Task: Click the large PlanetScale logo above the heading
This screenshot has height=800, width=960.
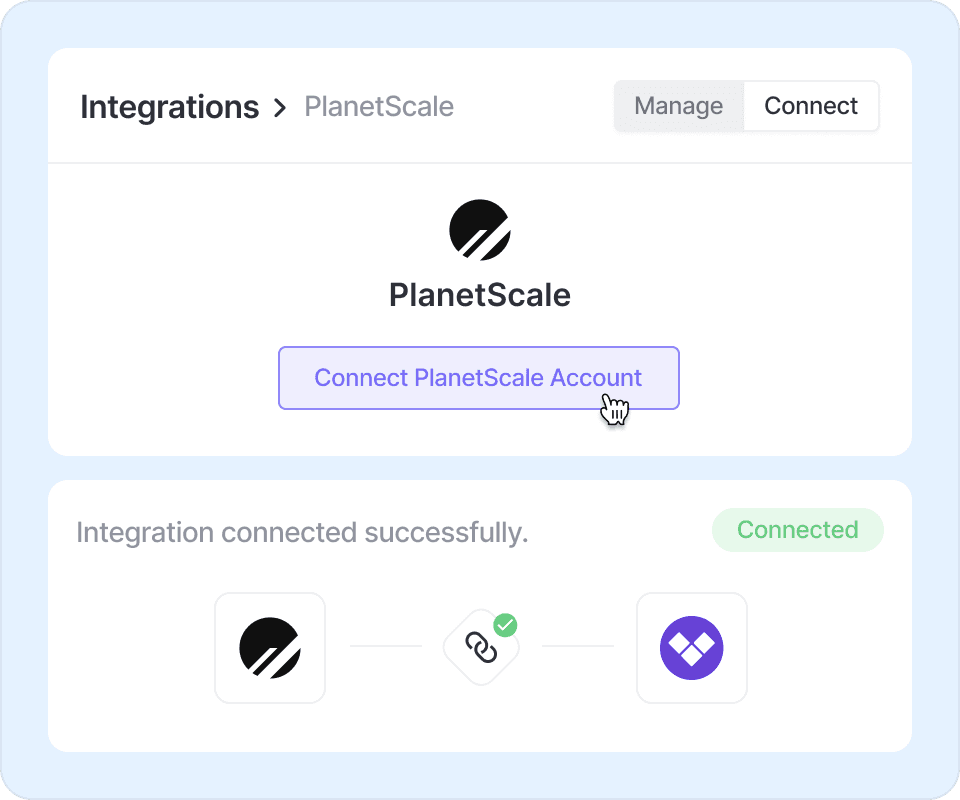Action: [x=480, y=230]
